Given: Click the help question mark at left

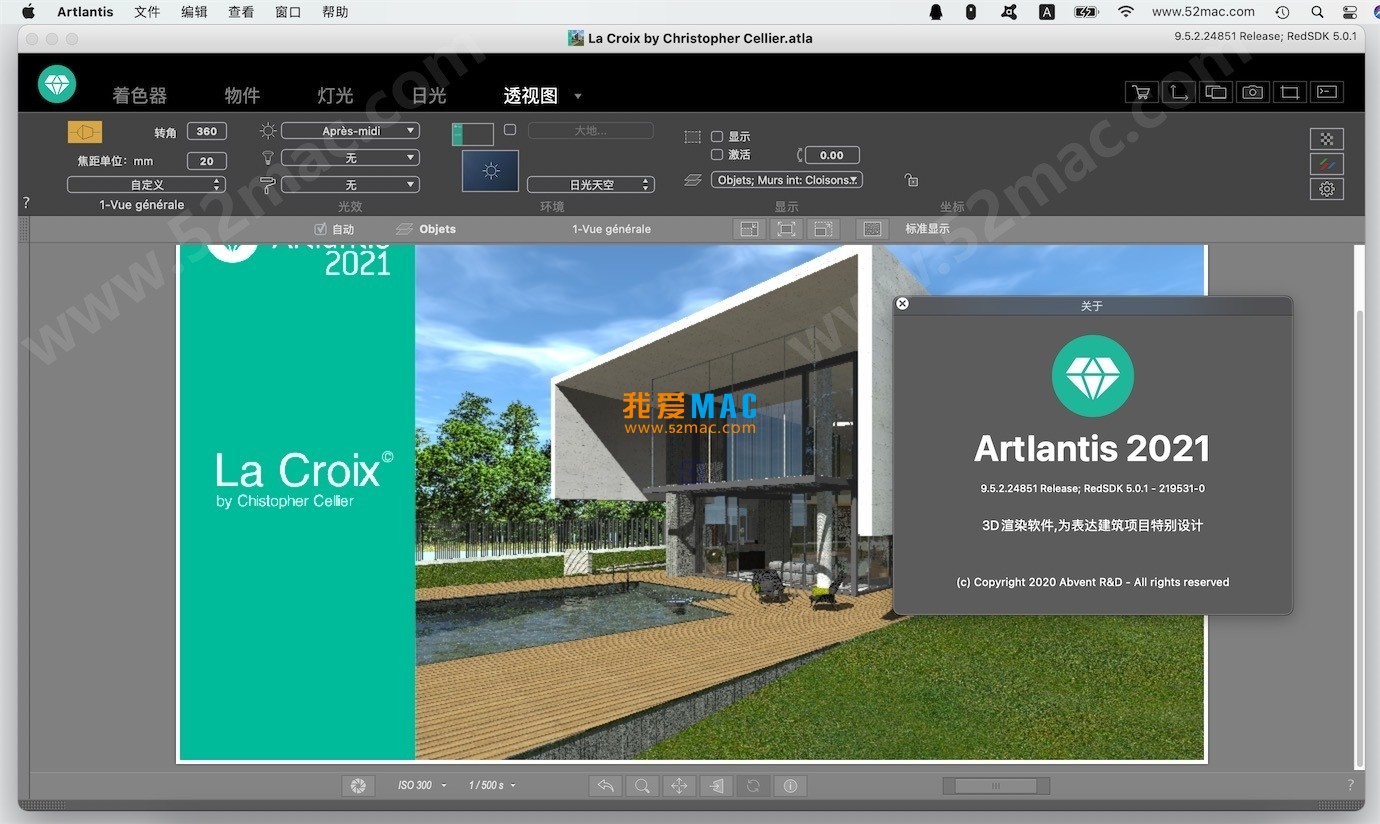Looking at the screenshot, I should (x=26, y=202).
